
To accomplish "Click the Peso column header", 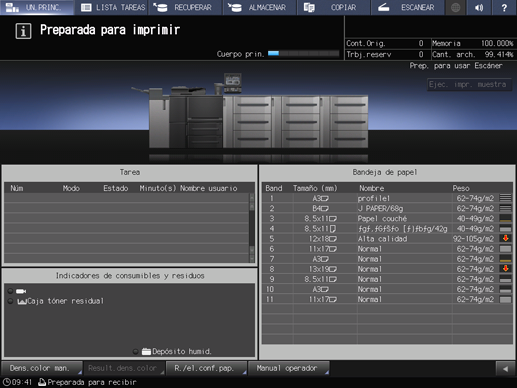I will (461, 188).
